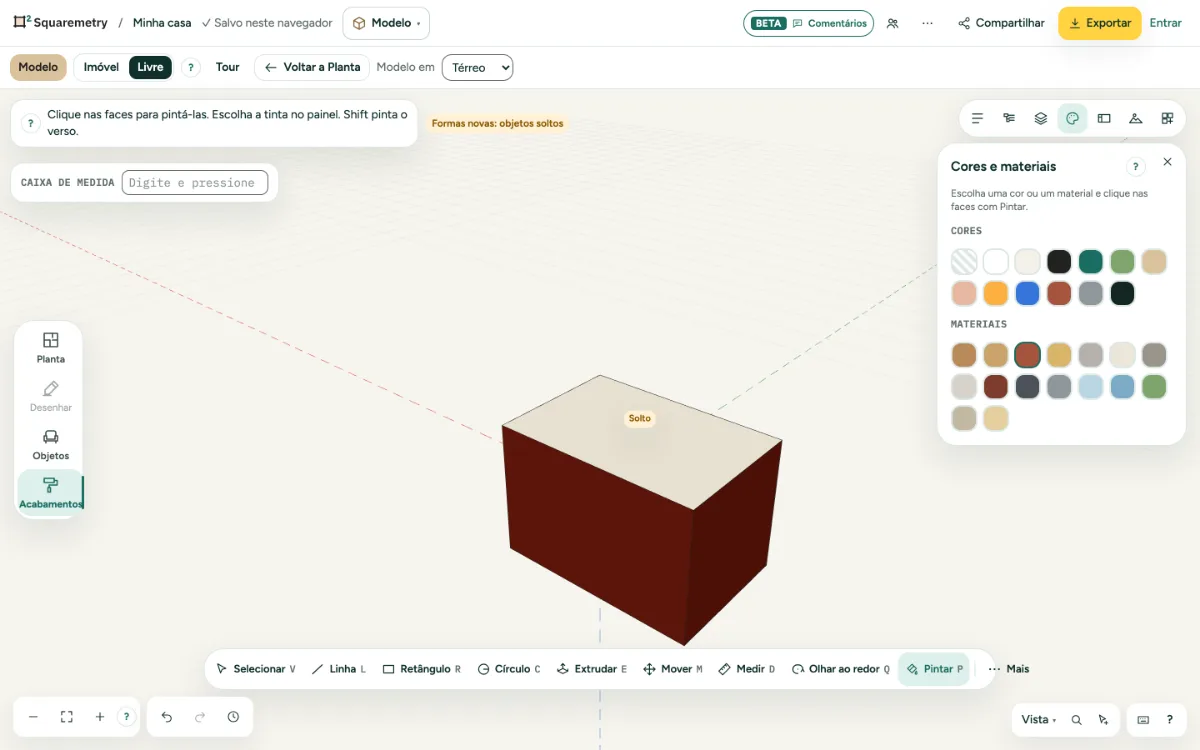Undo the last action
Viewport: 1200px width, 750px height.
coord(167,717)
